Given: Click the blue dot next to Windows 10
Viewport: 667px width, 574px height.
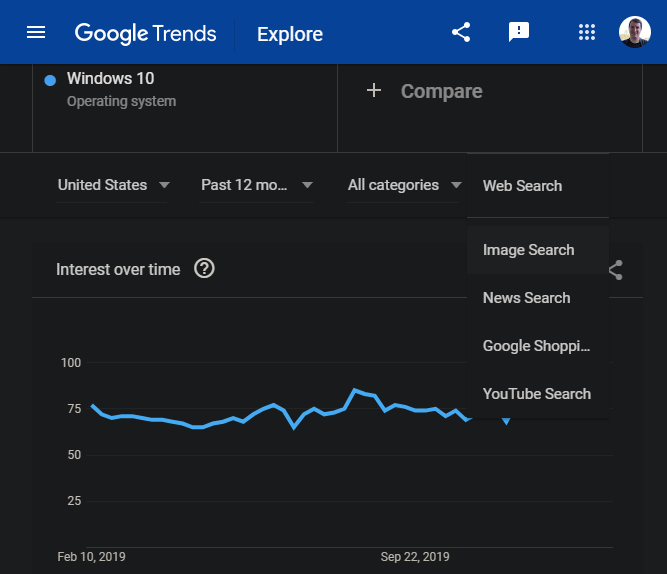Looking at the screenshot, I should [50, 80].
